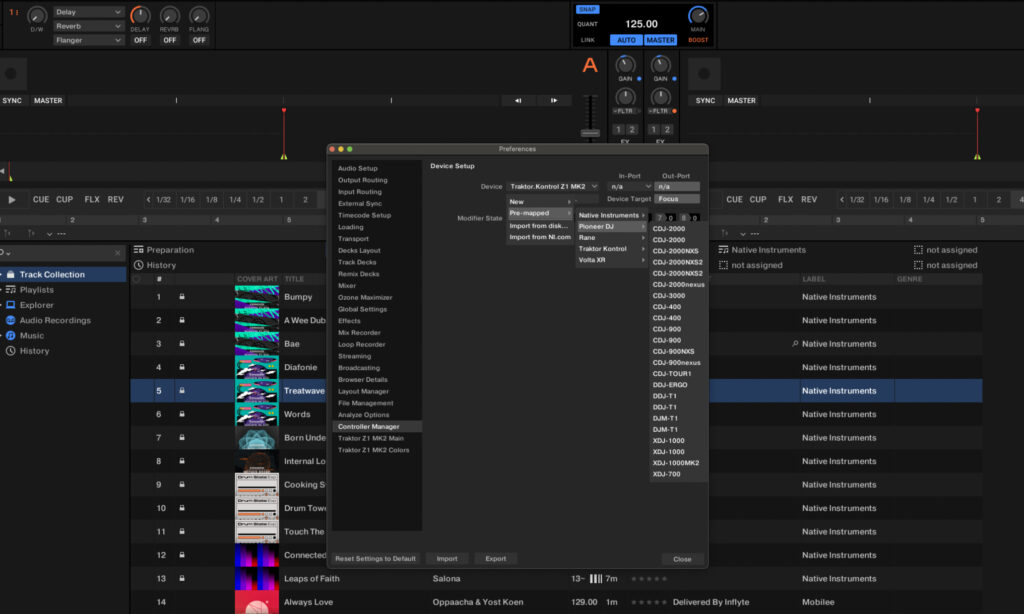This screenshot has width=1024, height=614.
Task: Select the Music source icon in the sidebar
Action: click(x=9, y=334)
